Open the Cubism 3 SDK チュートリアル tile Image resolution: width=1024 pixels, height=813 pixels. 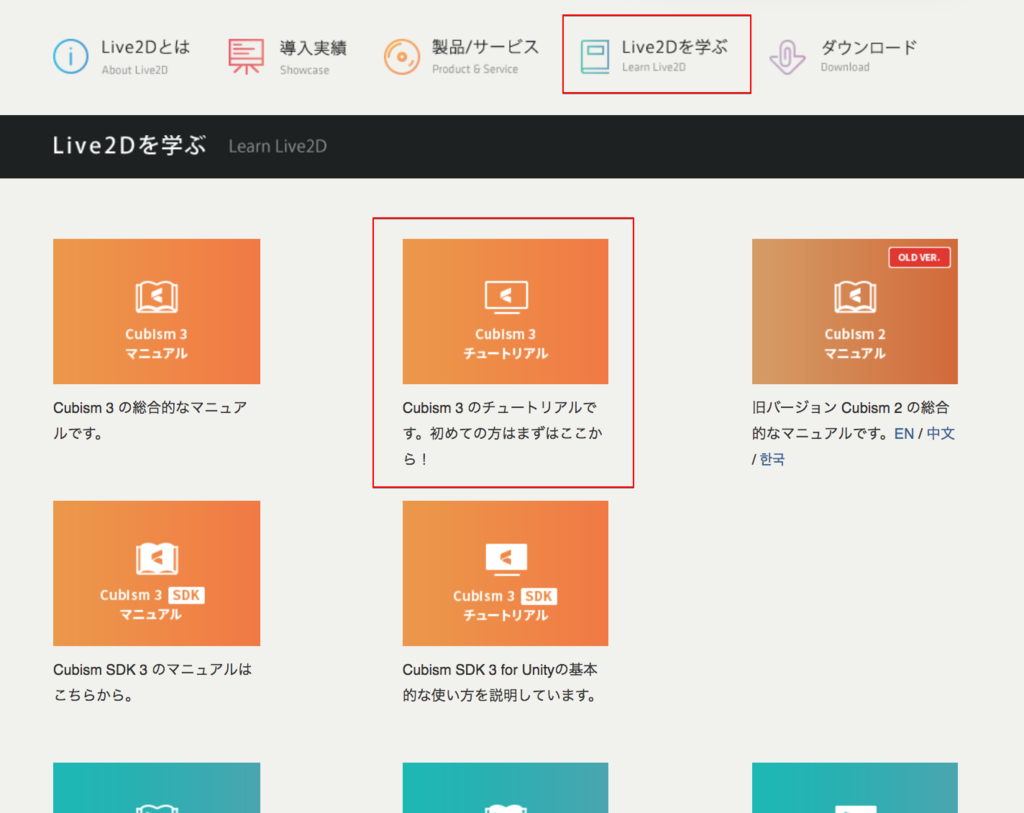(505, 573)
